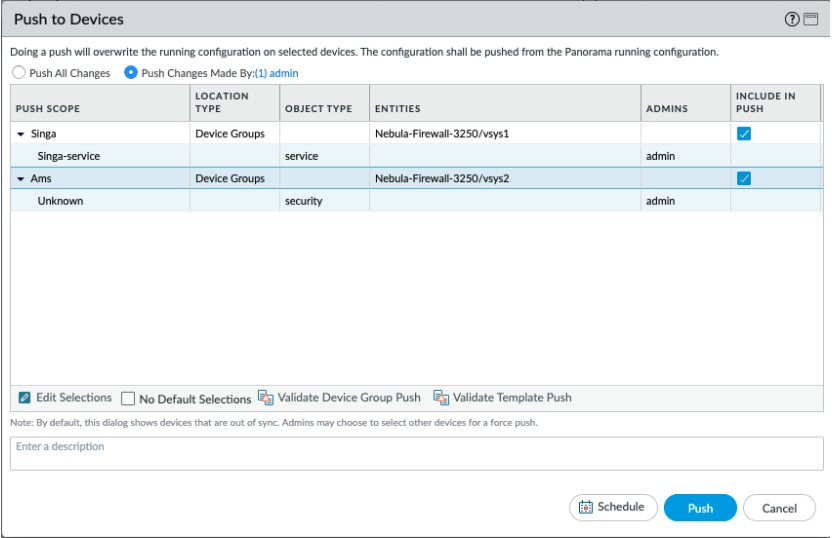Open the (1) admin link
The width and height of the screenshot is (834, 538).
(278, 73)
